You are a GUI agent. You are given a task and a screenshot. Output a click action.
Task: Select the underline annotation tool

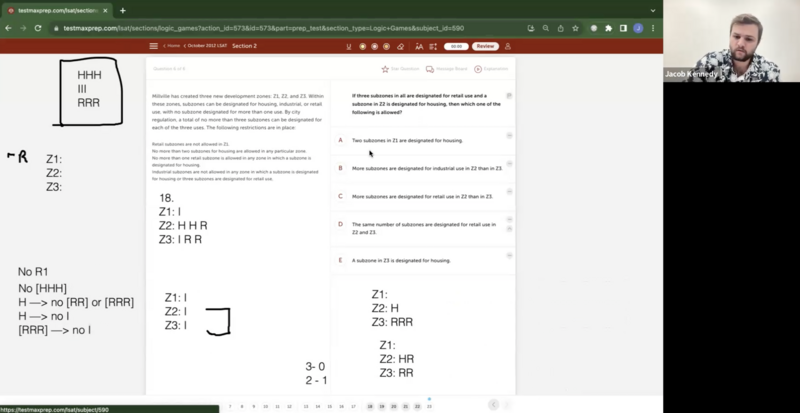pyautogui.click(x=349, y=46)
